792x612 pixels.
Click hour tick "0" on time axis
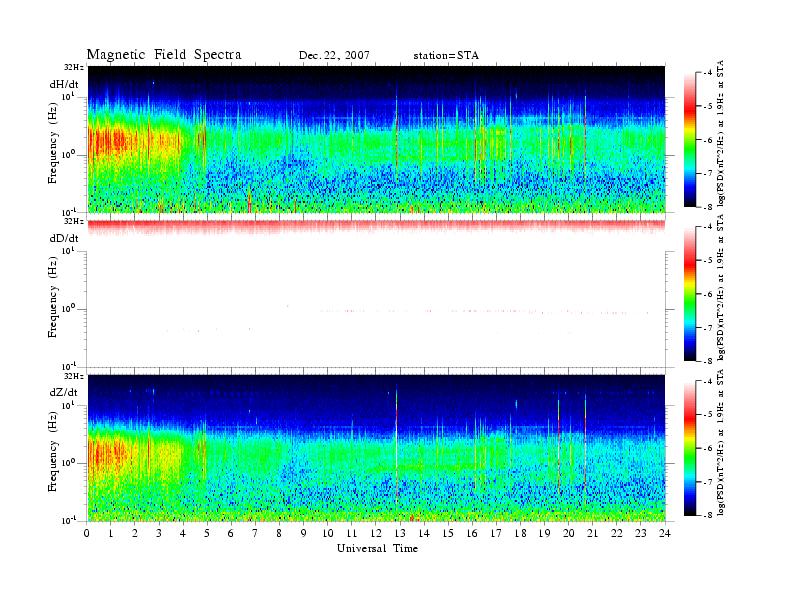tap(87, 533)
